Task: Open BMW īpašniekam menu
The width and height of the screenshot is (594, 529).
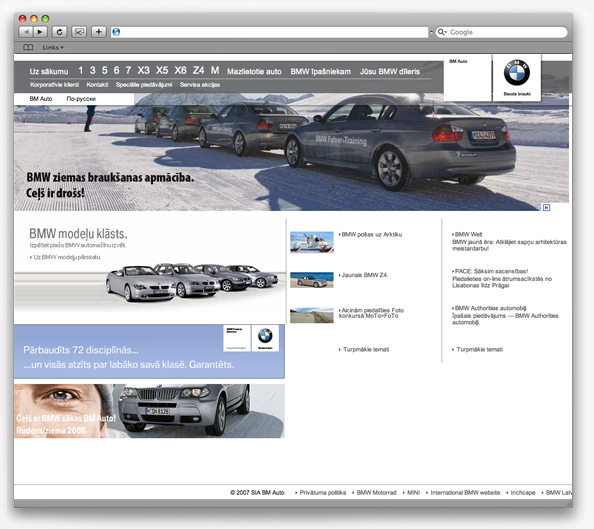Action: click(320, 71)
